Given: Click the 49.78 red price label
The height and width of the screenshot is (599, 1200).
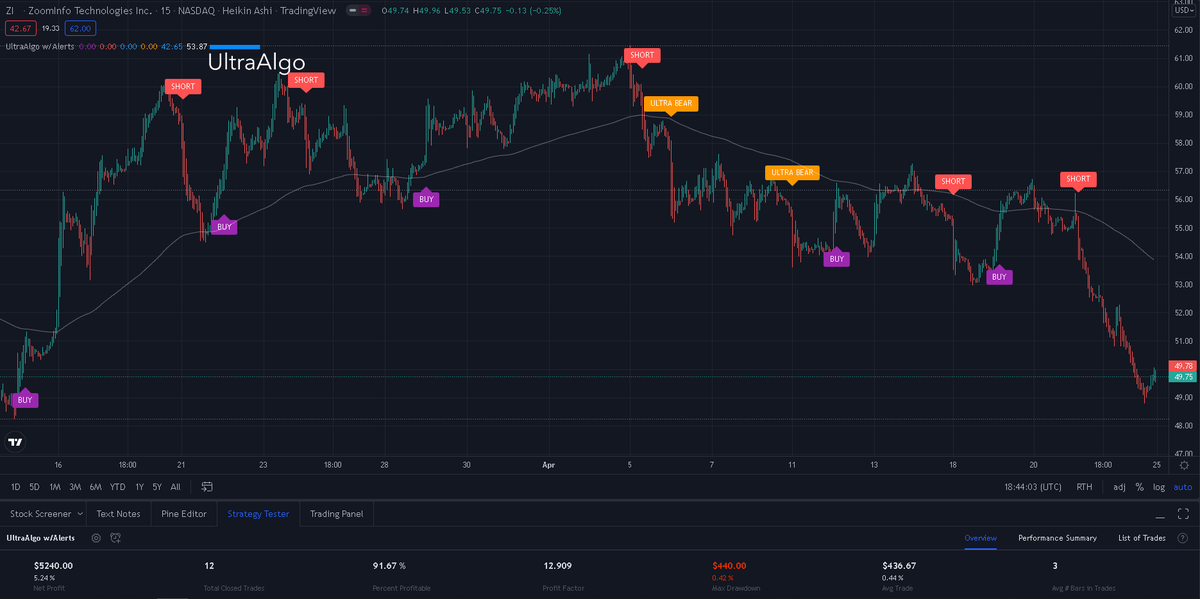Looking at the screenshot, I should coord(1184,366).
